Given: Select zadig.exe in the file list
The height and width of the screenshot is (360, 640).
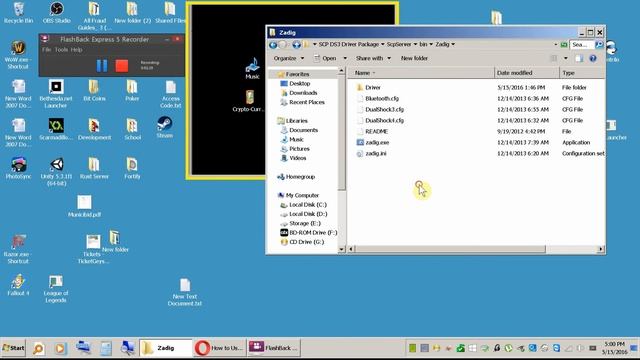Looking at the screenshot, I should [373, 142].
